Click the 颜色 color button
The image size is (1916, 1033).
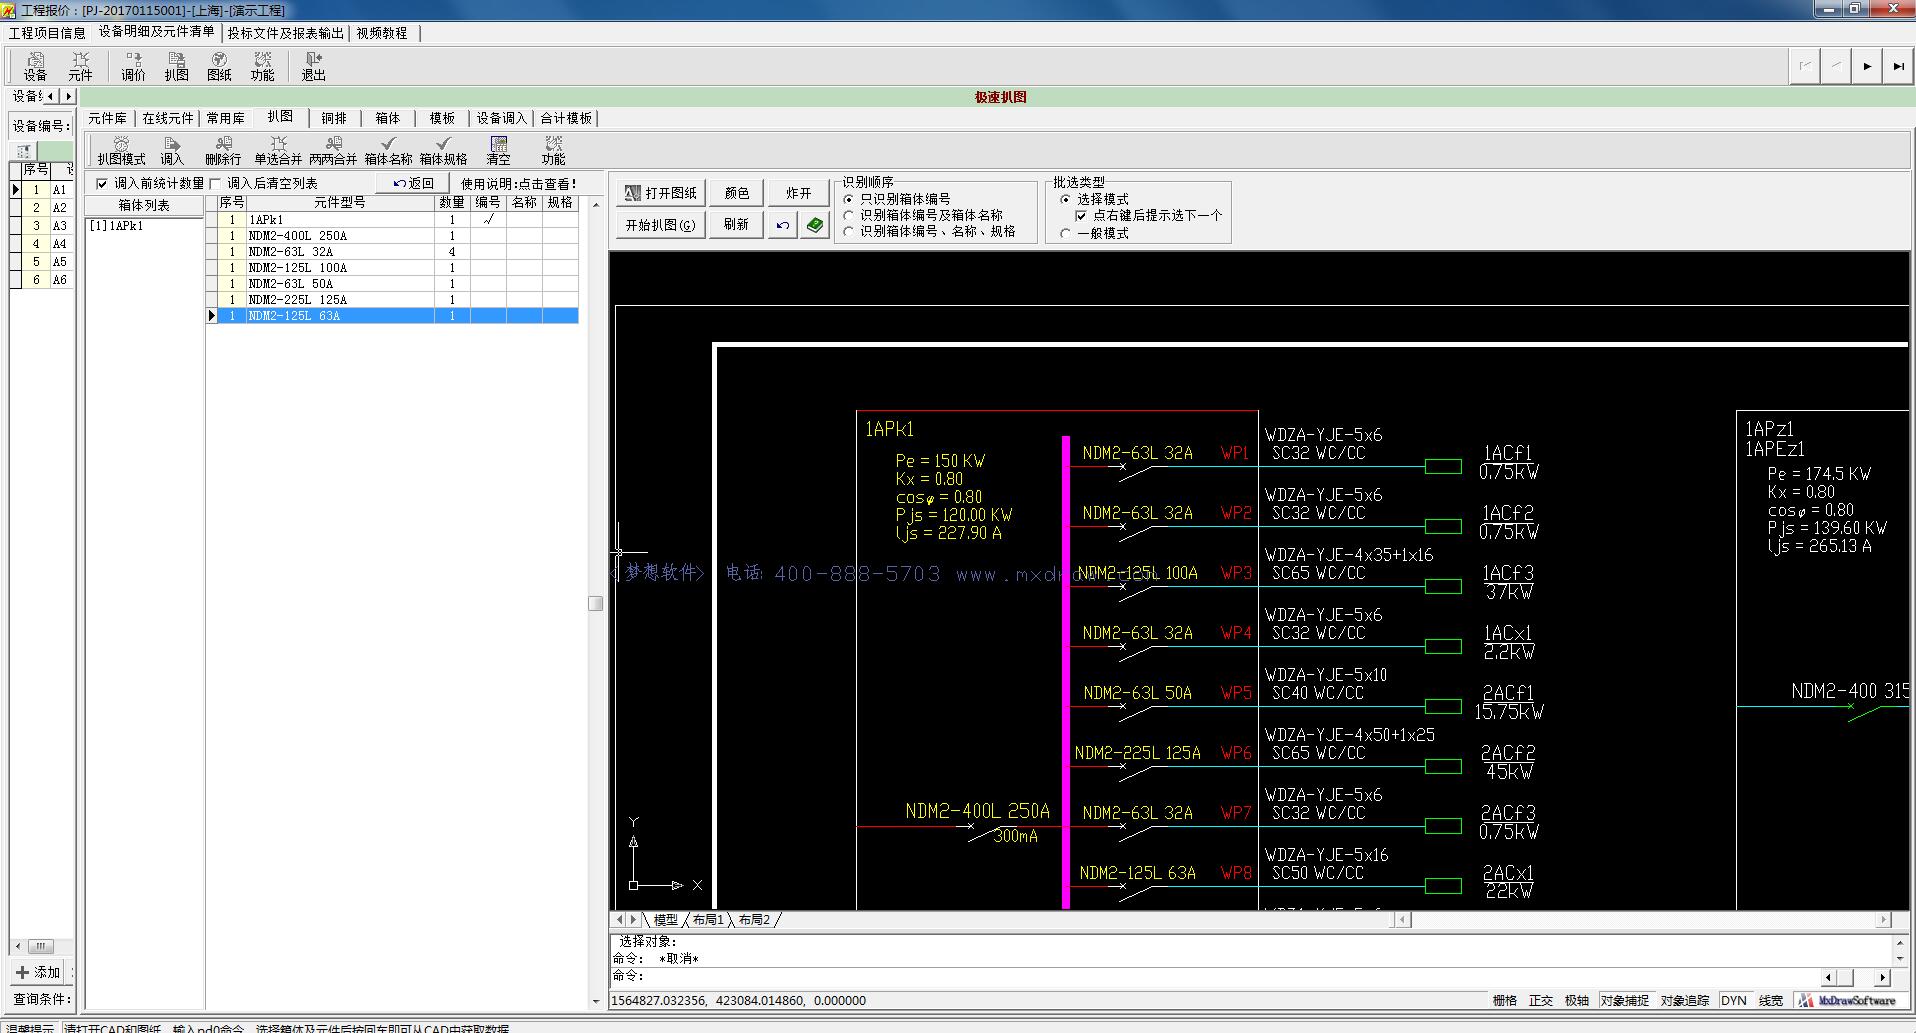click(737, 193)
